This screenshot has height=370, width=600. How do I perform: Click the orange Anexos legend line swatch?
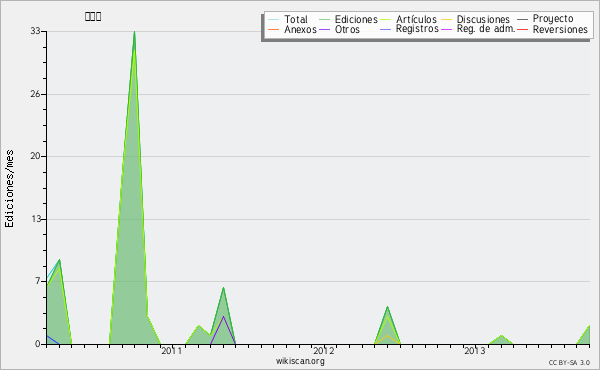(x=273, y=29)
